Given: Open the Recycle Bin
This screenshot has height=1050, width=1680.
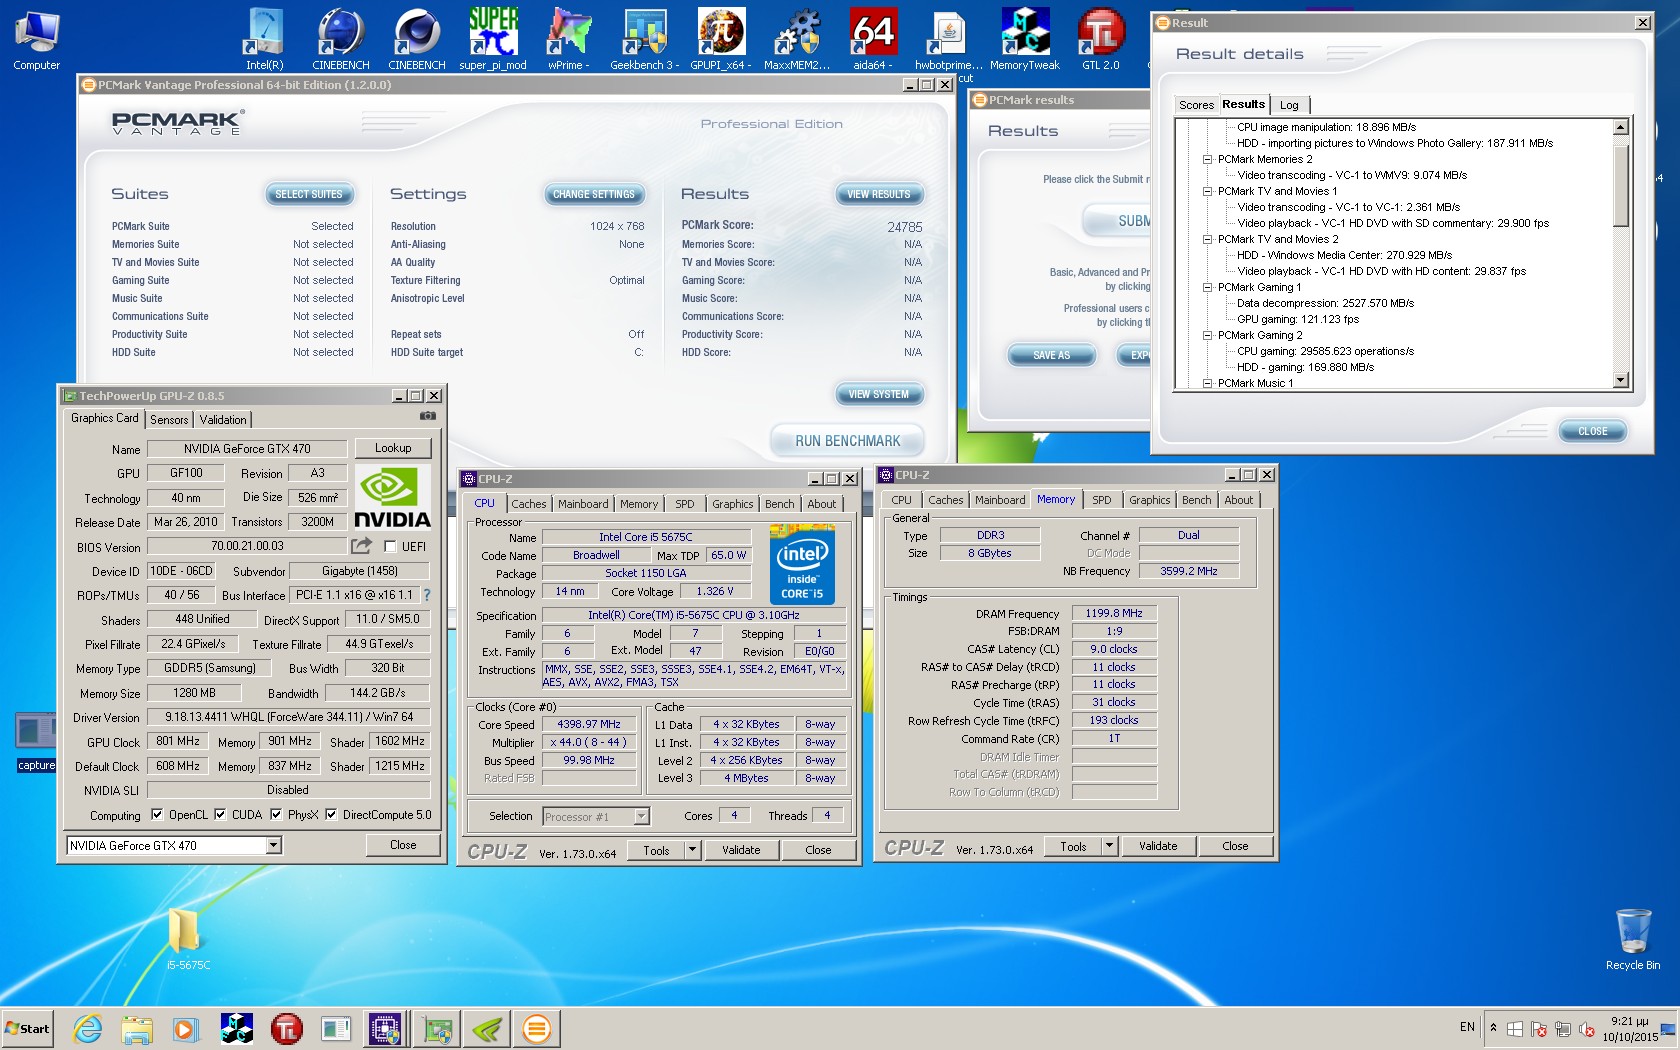Looking at the screenshot, I should coord(1632,940).
